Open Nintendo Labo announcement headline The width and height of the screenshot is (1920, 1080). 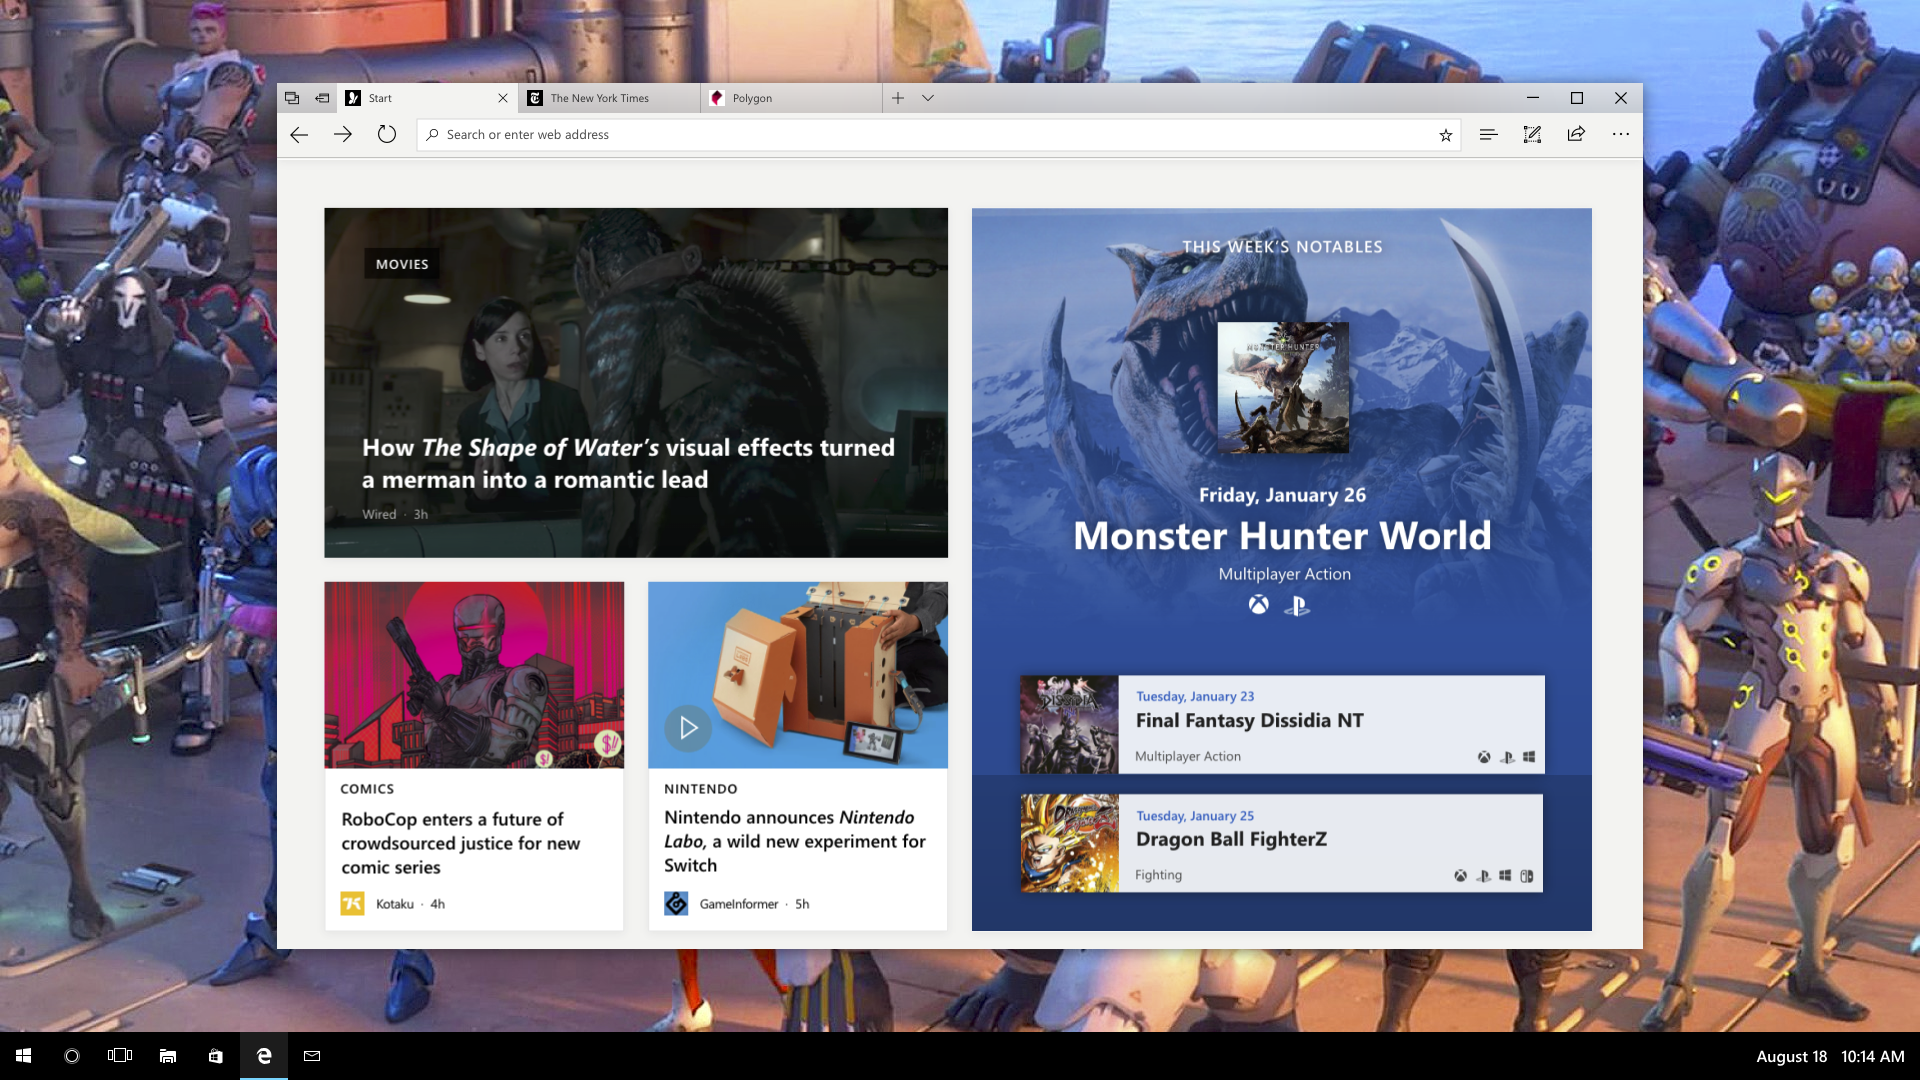[x=794, y=841]
